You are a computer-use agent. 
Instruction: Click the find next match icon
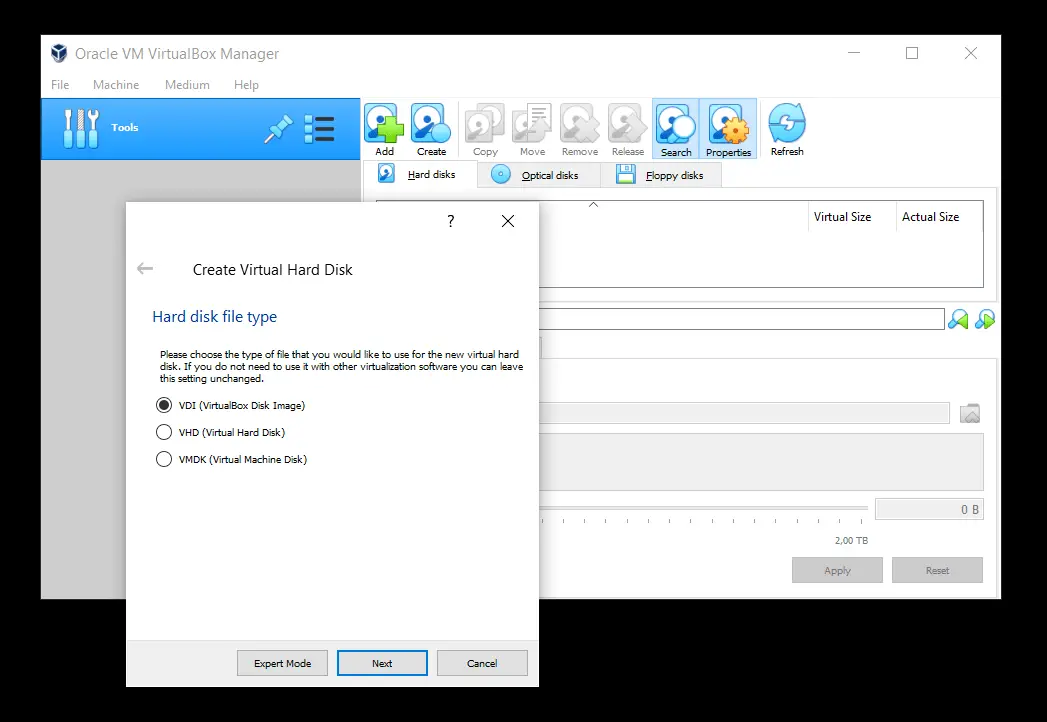pyautogui.click(x=985, y=320)
